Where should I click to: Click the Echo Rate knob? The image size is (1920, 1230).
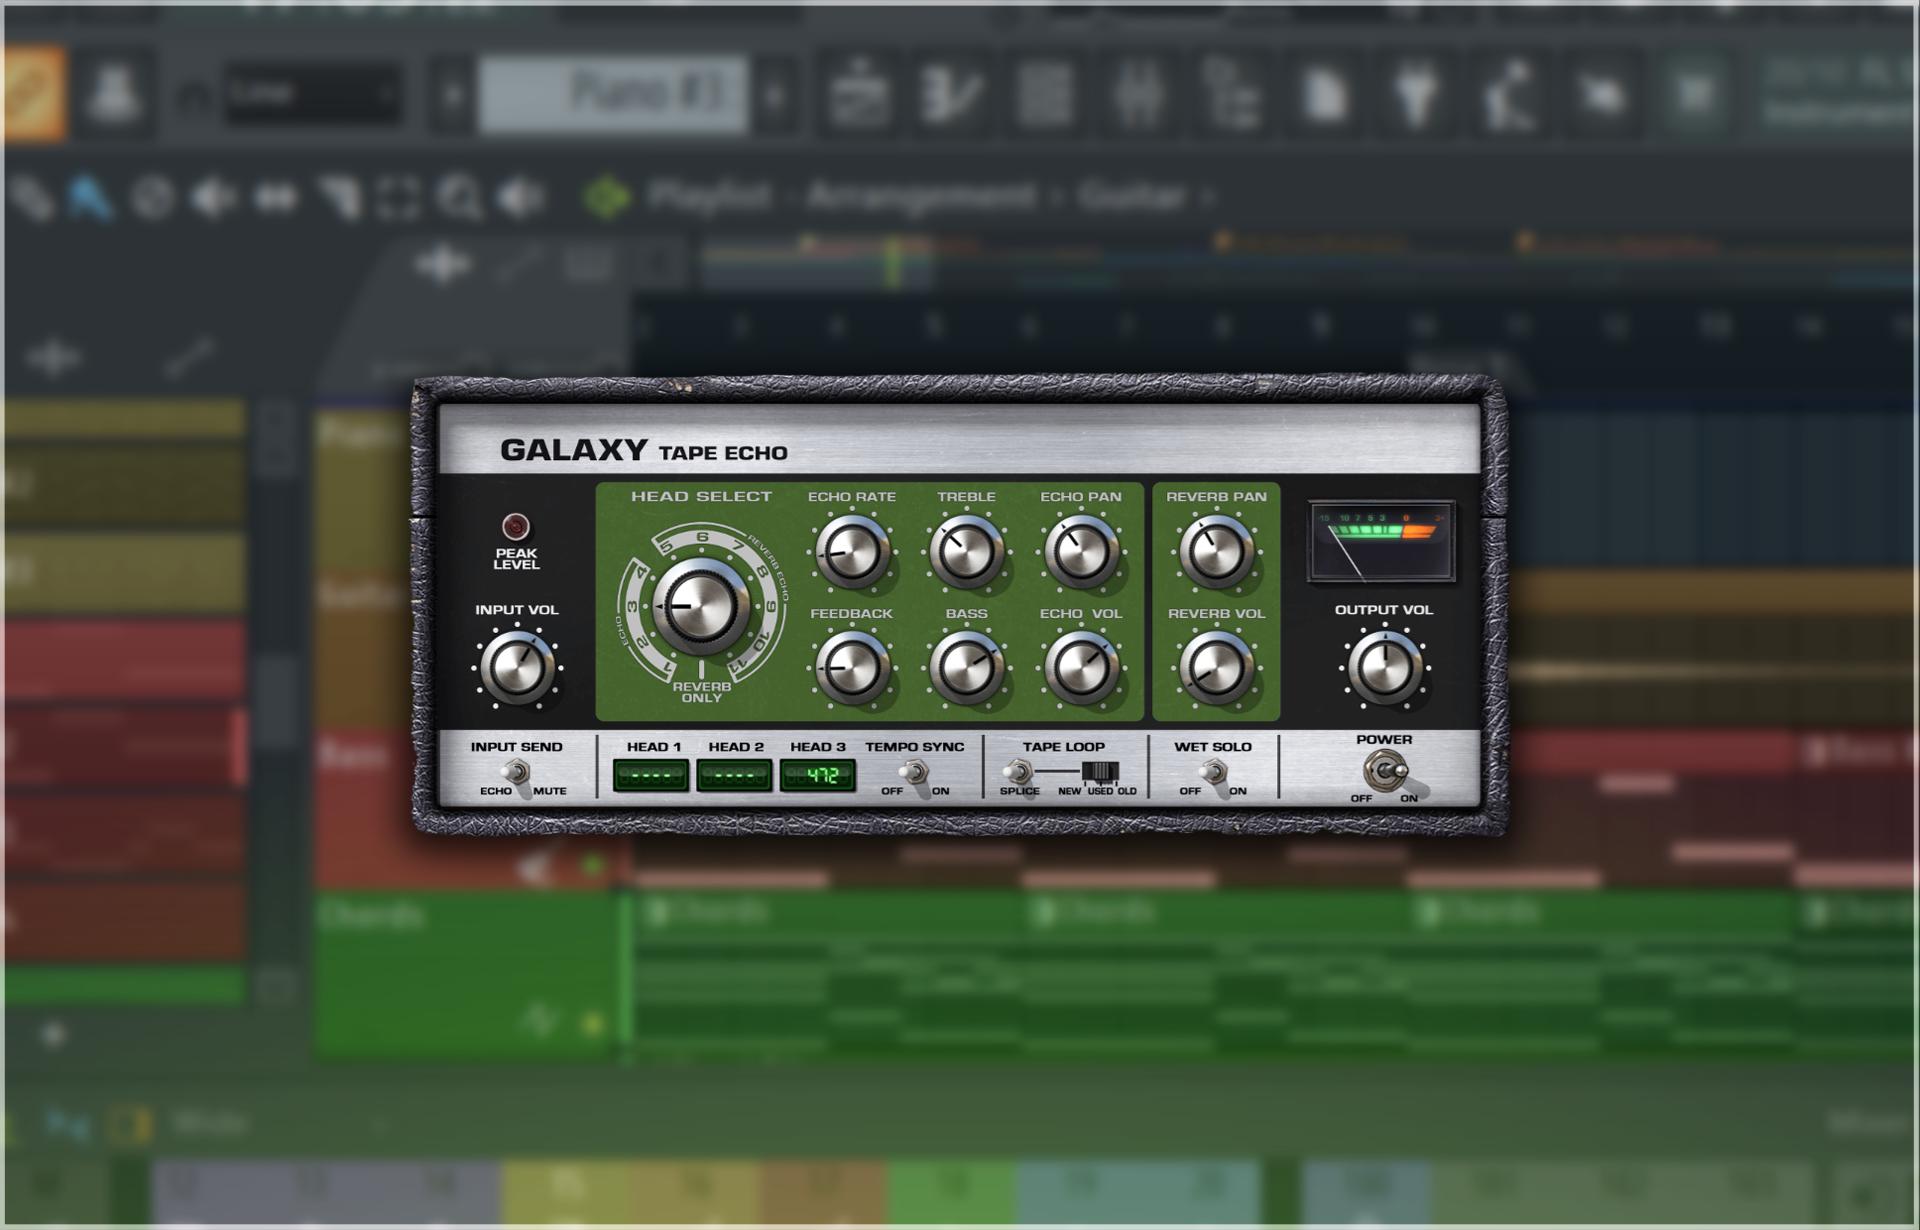click(852, 551)
